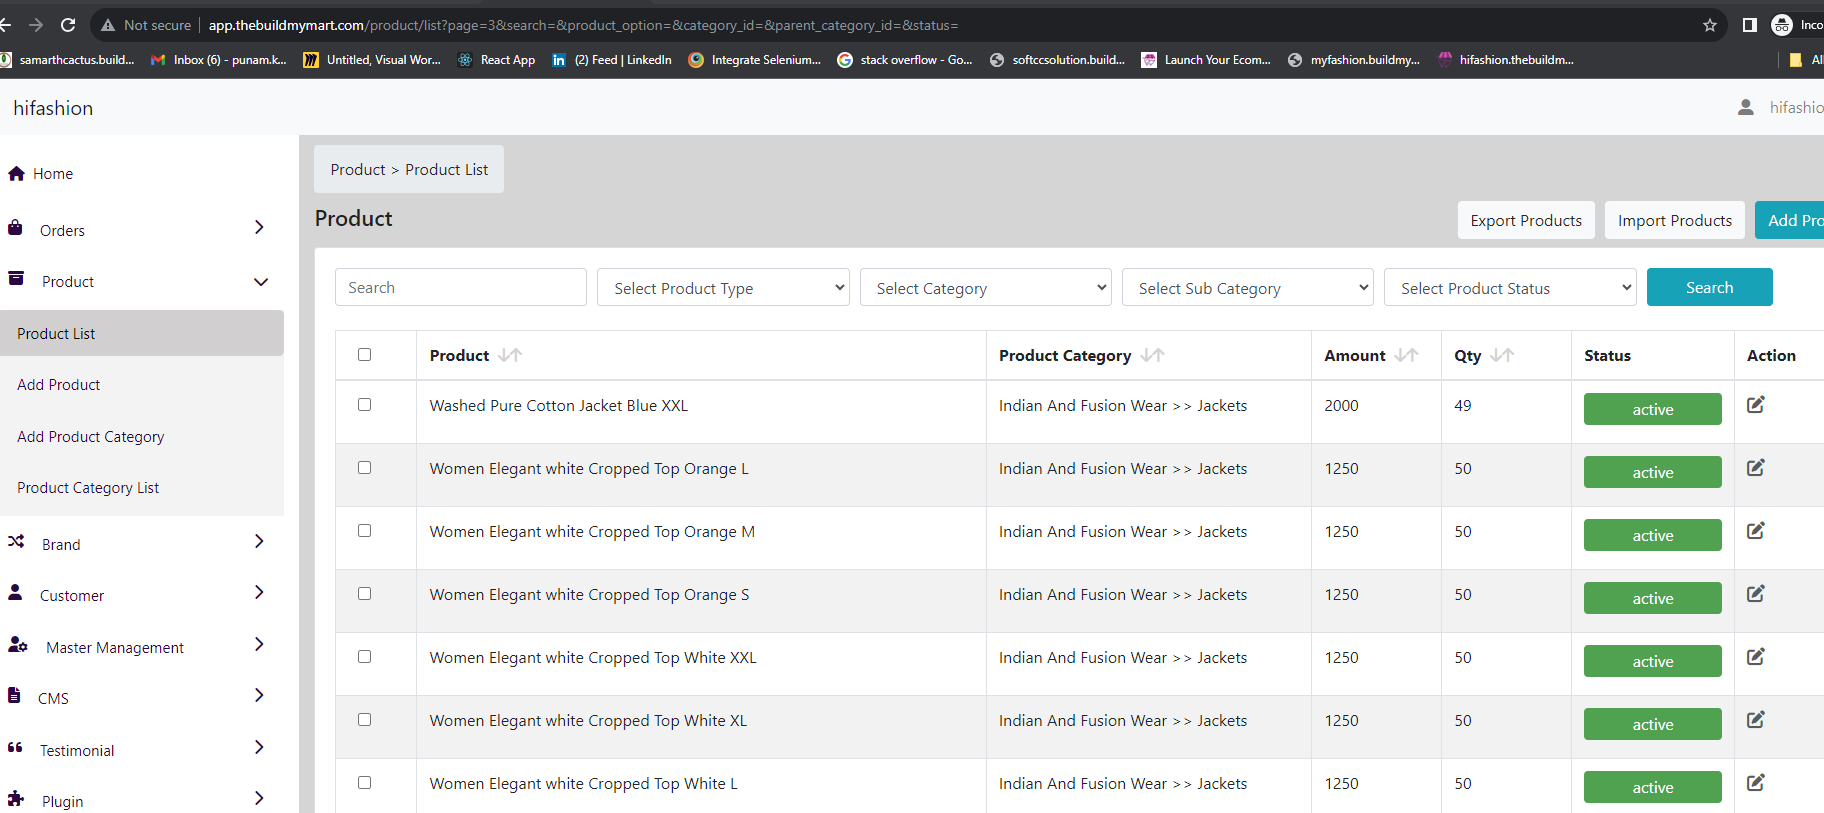This screenshot has height=813, width=1824.
Task: Click the hifashion brand title
Action: pyautogui.click(x=53, y=108)
